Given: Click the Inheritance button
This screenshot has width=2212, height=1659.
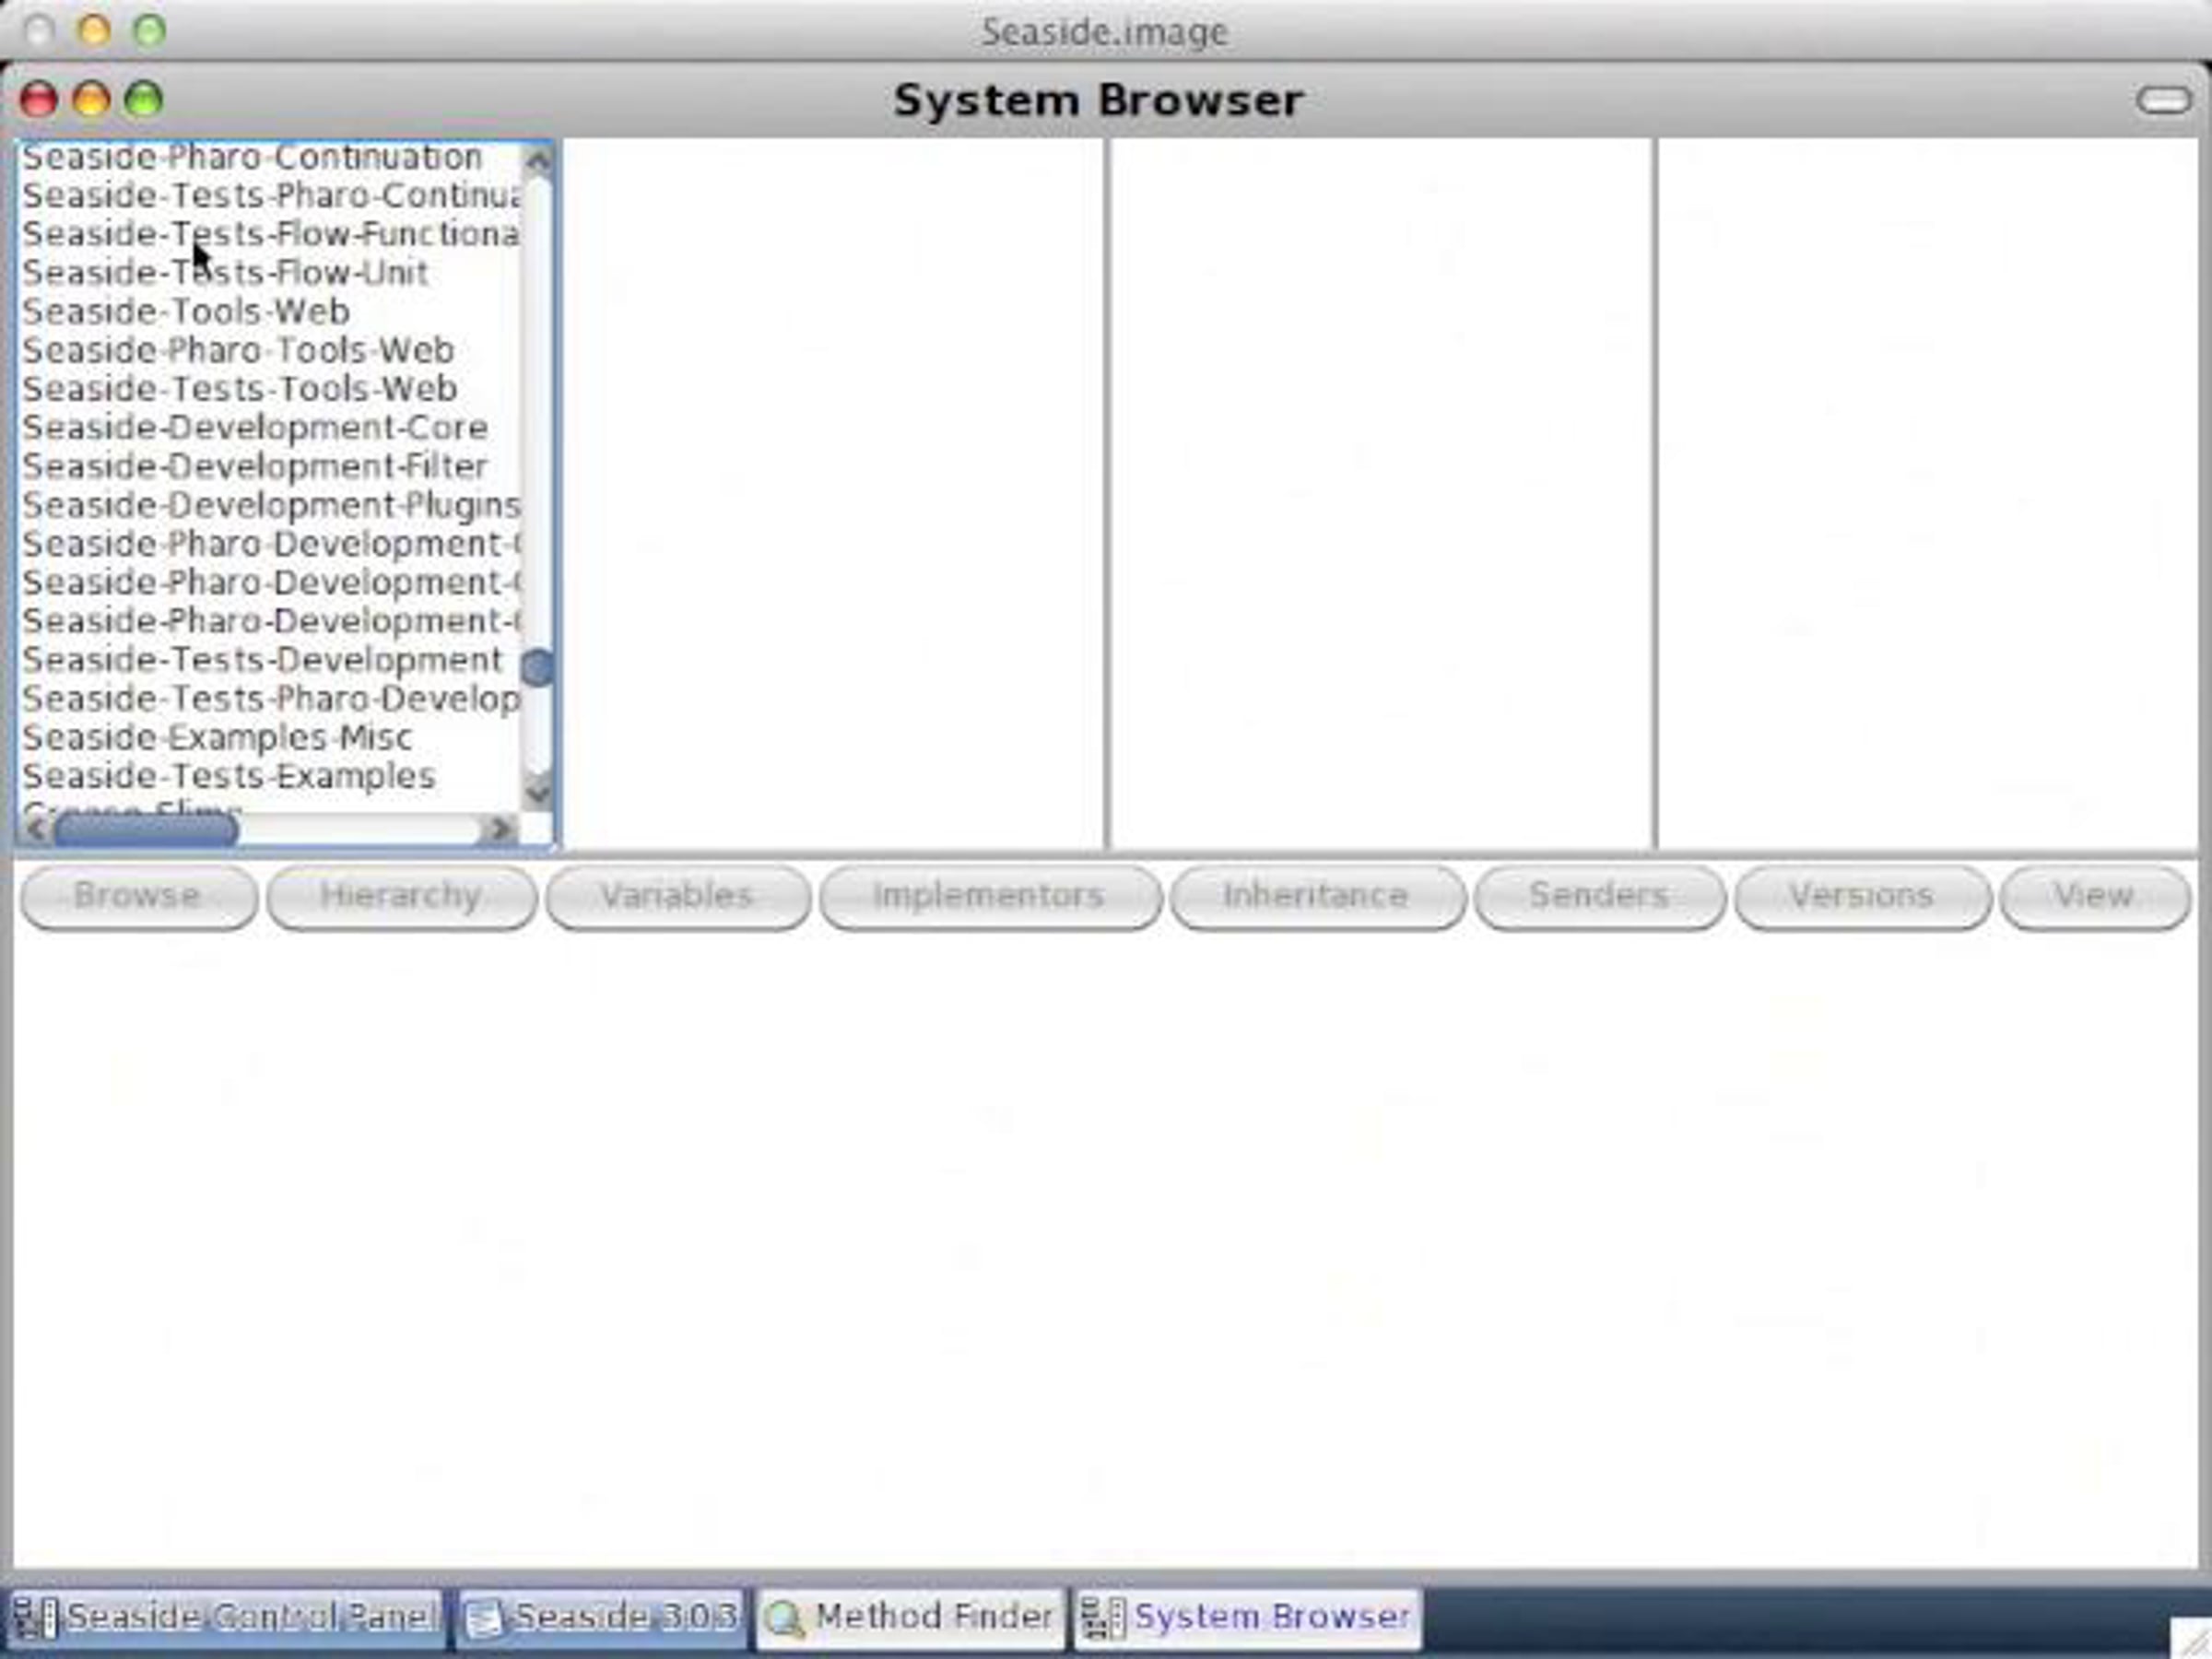Looking at the screenshot, I should tap(1317, 896).
